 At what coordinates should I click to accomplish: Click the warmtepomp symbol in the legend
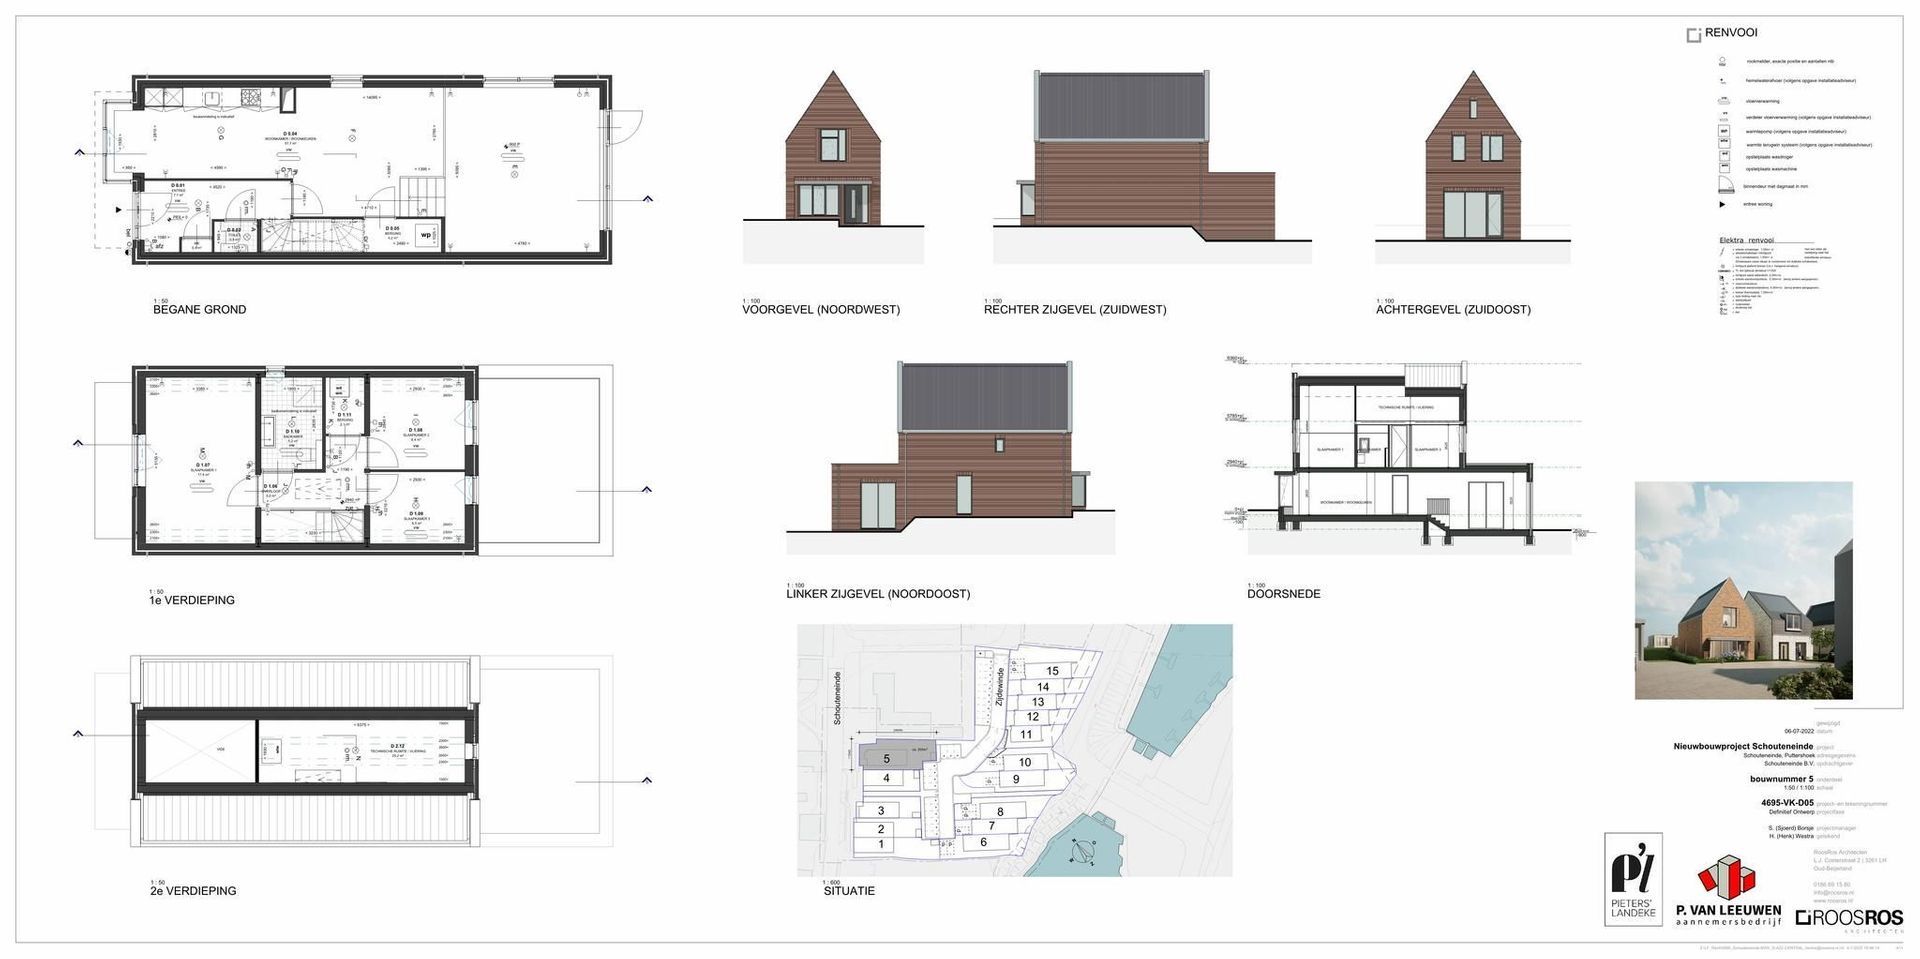point(1723,131)
